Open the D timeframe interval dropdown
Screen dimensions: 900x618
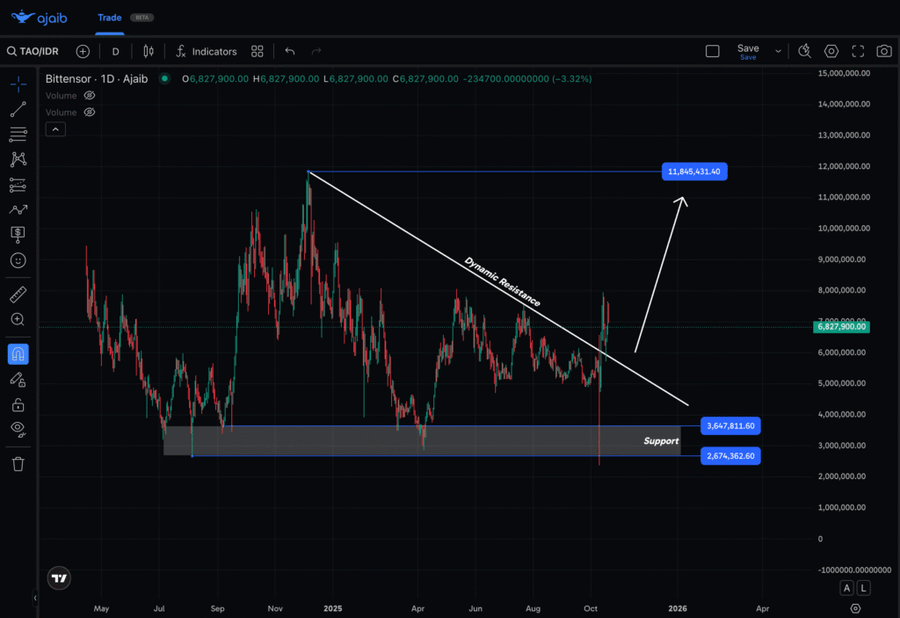point(116,51)
